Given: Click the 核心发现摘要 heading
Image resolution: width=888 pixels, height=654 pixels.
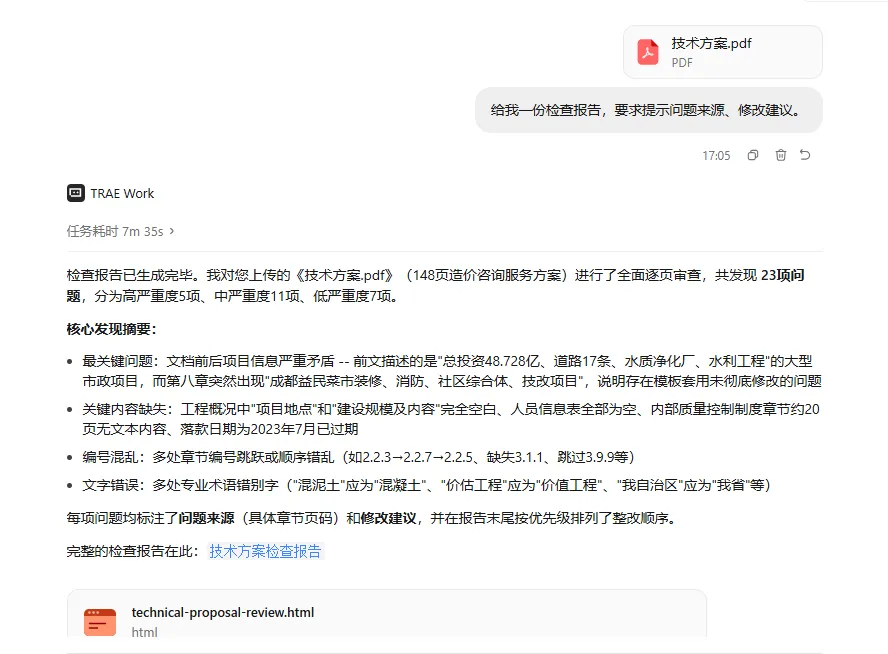Looking at the screenshot, I should [112, 329].
